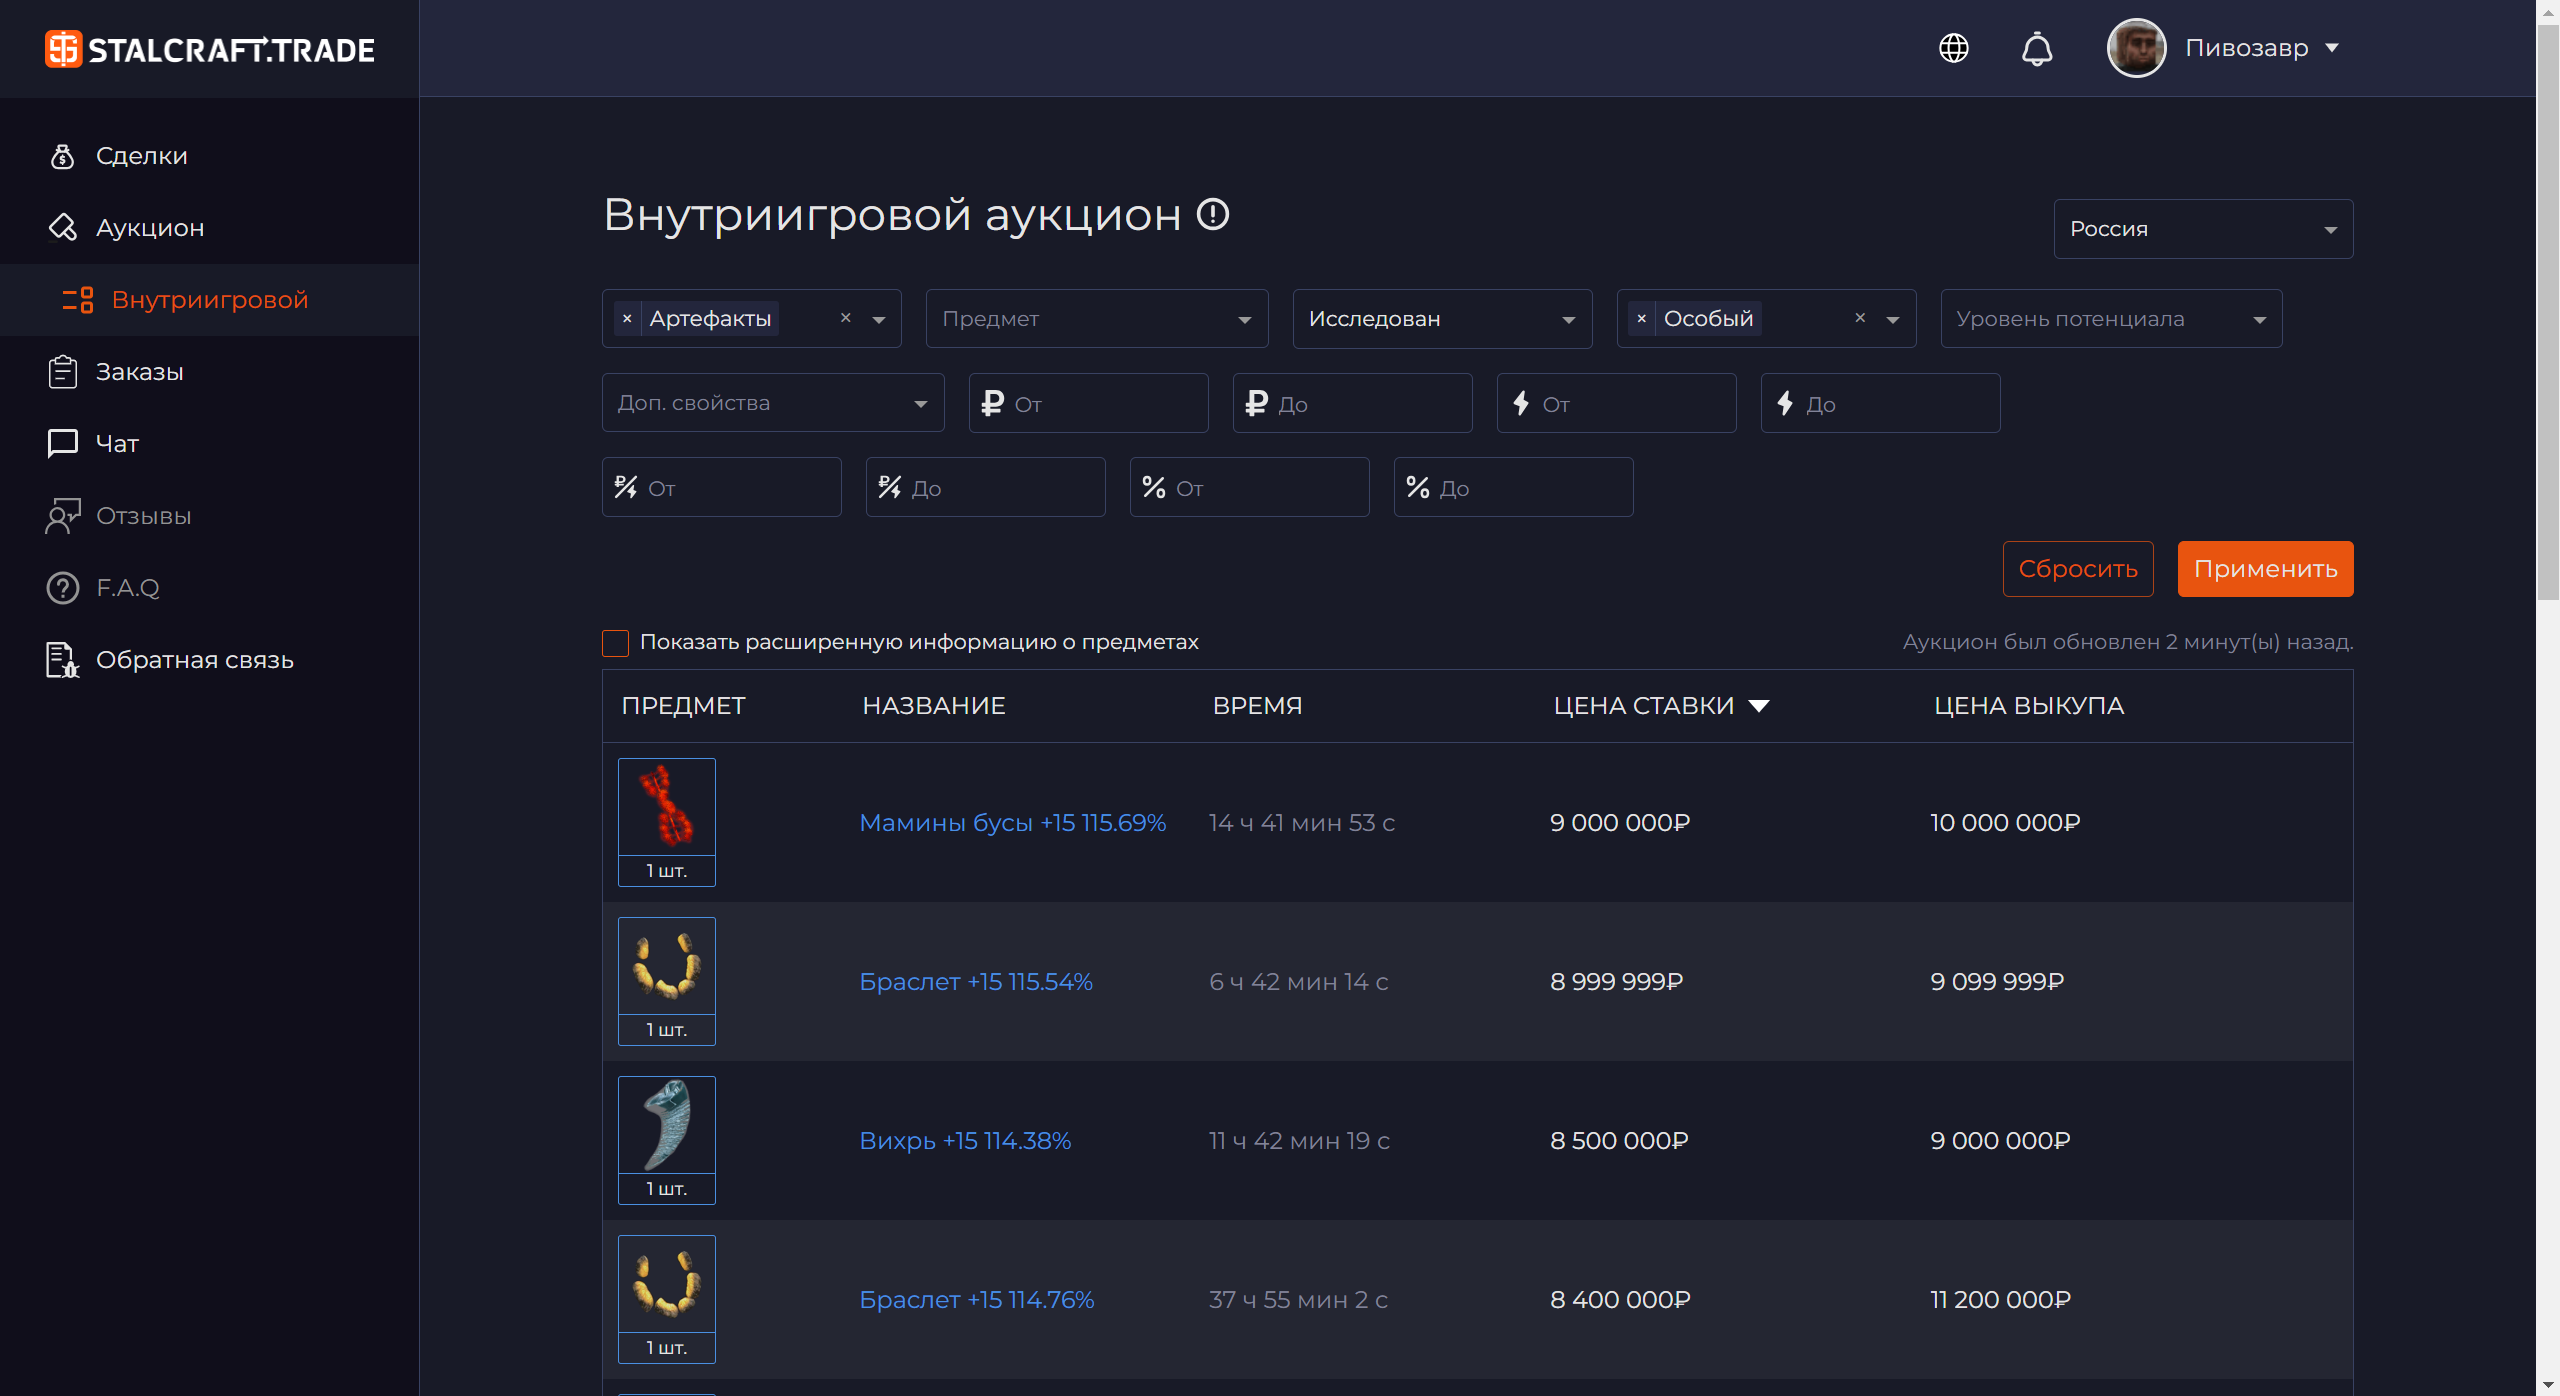Expand the Особый quality dropdown

coord(1893,320)
